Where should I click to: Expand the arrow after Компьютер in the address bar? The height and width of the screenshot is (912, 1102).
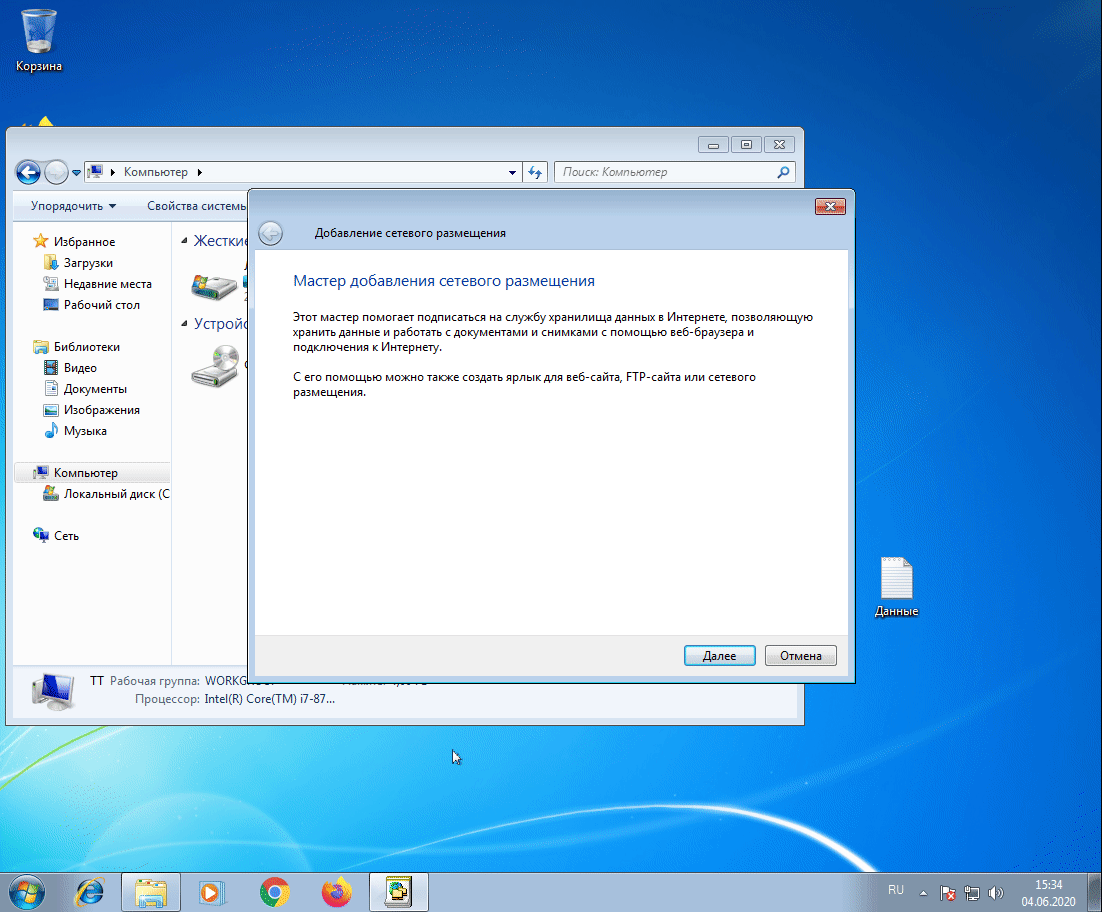coord(200,172)
